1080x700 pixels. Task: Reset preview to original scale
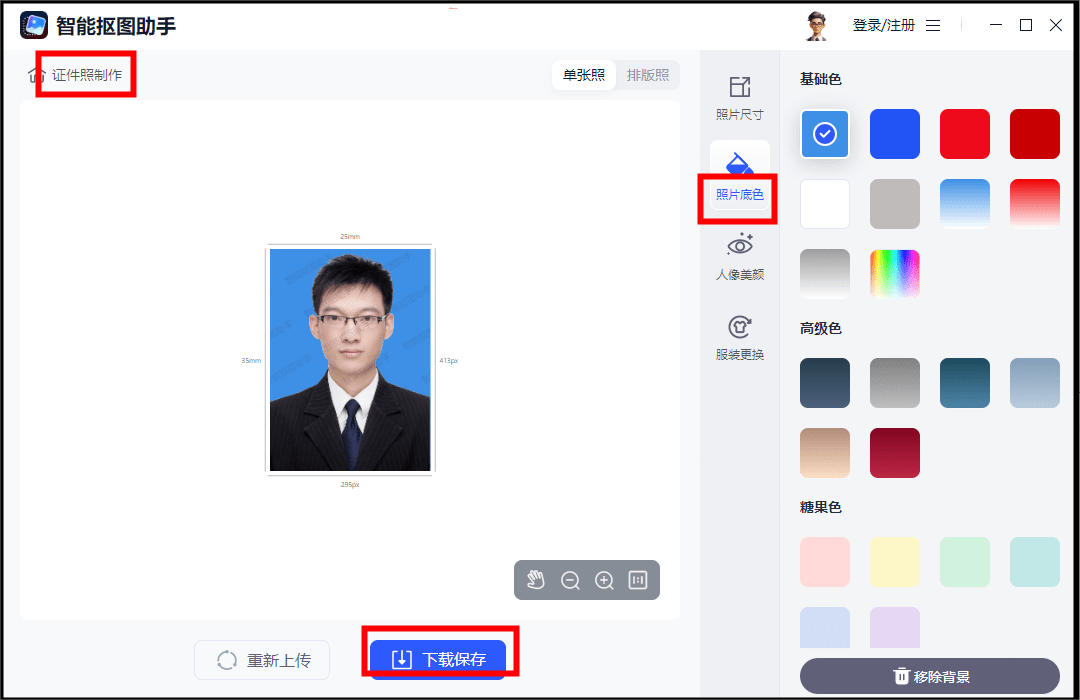click(638, 580)
